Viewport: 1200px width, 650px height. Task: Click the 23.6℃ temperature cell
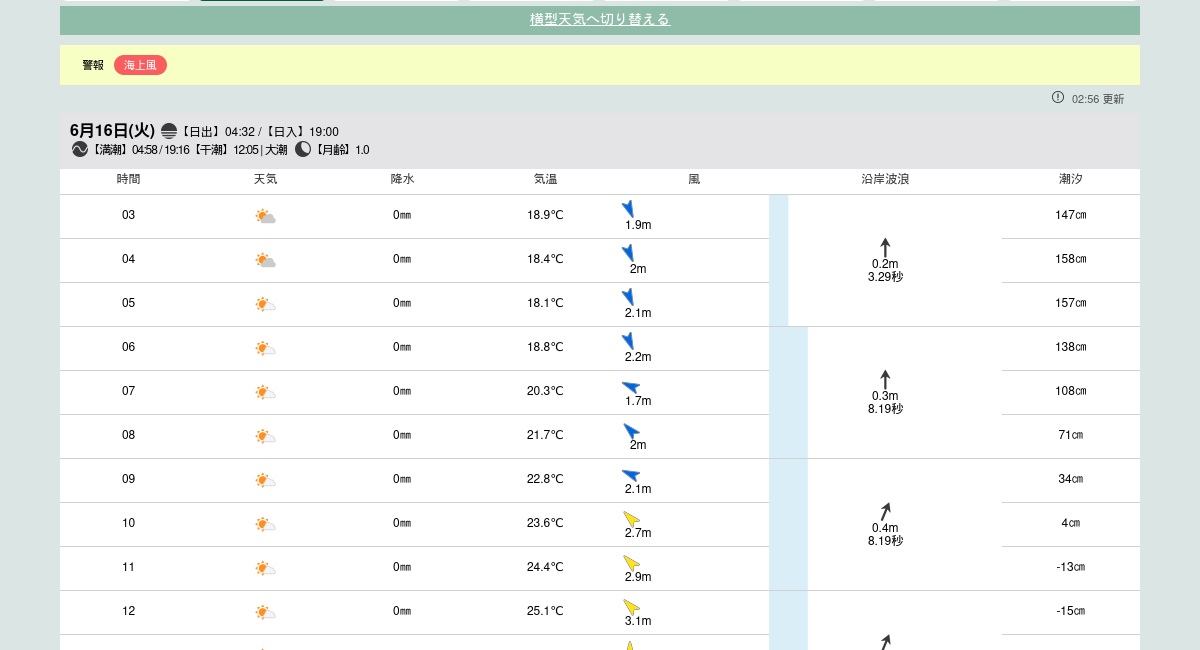pos(545,523)
